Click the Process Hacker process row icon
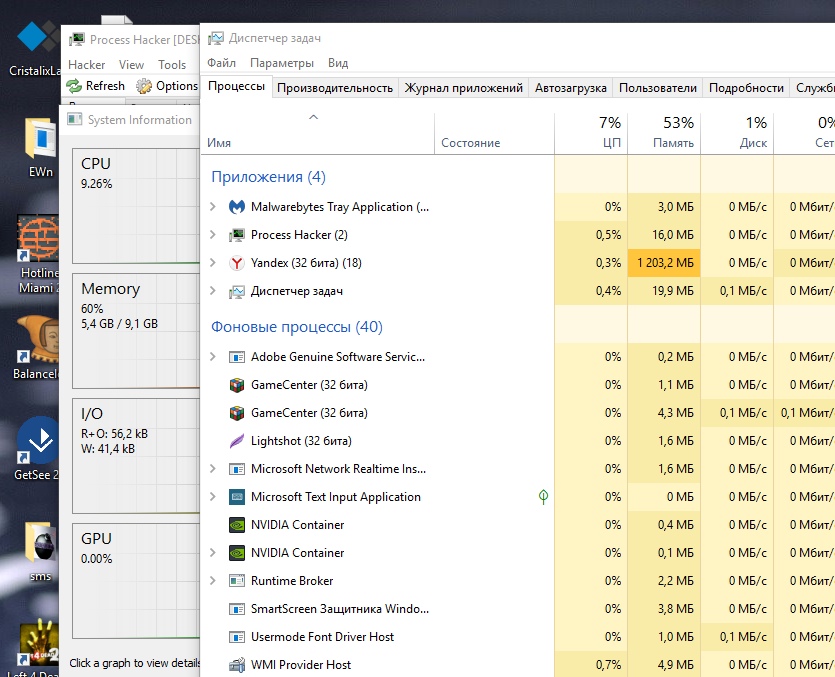This screenshot has width=835, height=677. click(x=237, y=235)
